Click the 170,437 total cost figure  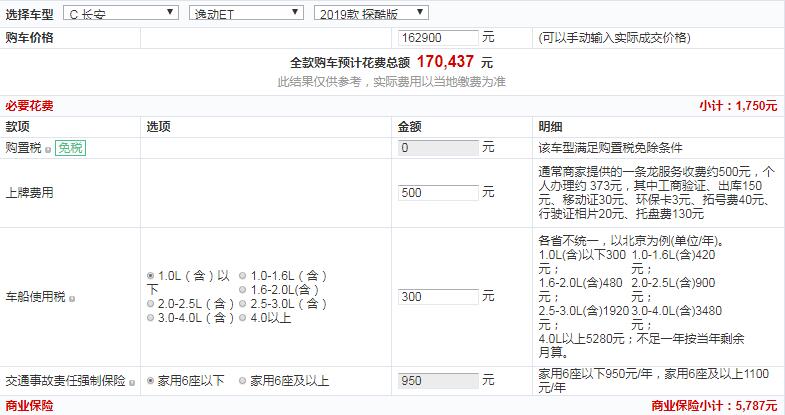(x=445, y=62)
